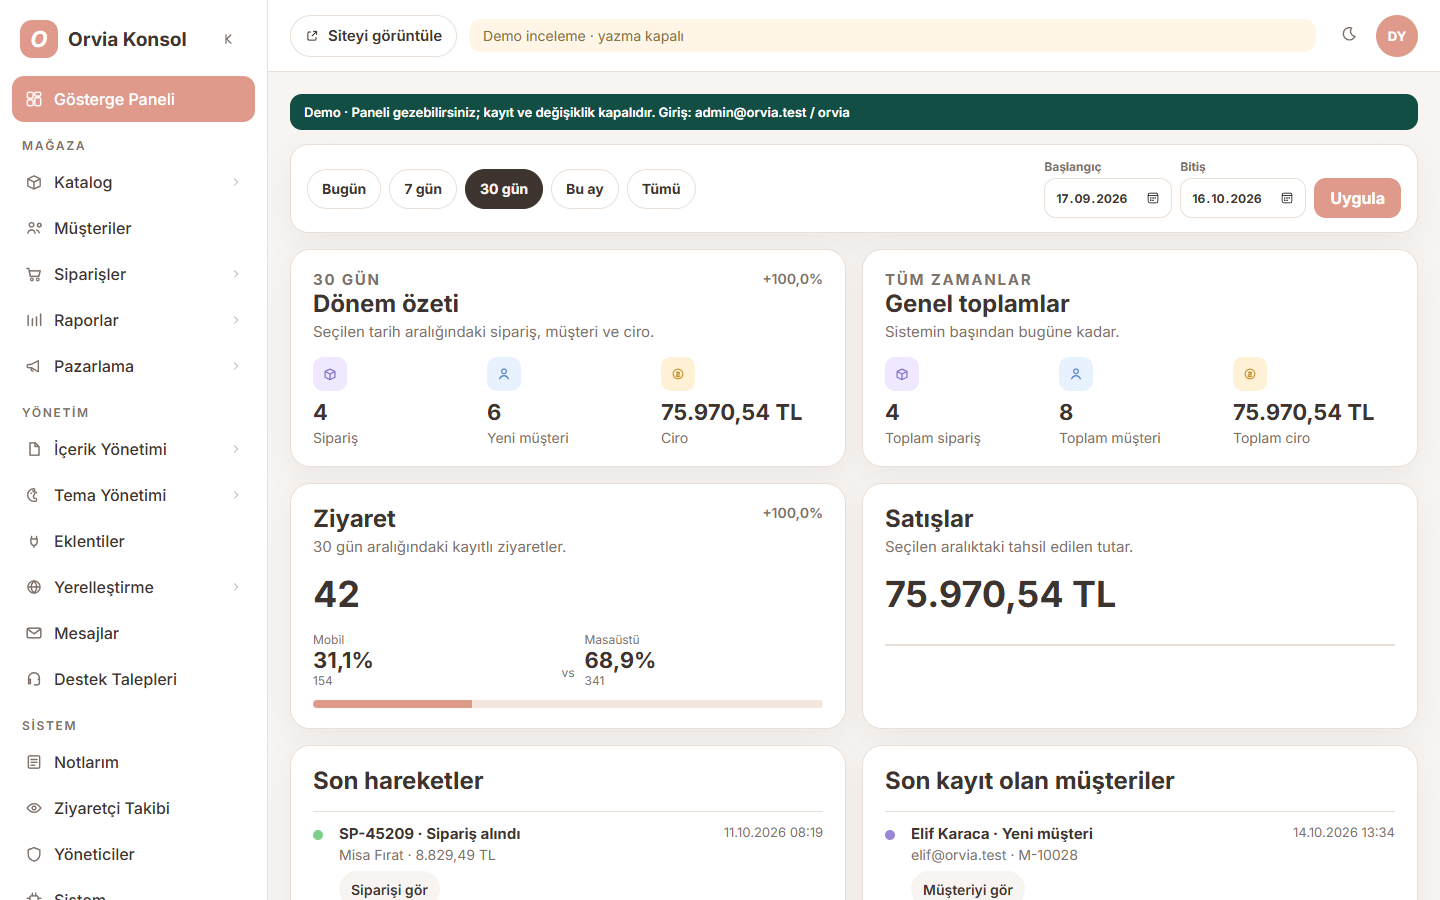Click the Tema Yönetimi palette icon

[x=34, y=495]
